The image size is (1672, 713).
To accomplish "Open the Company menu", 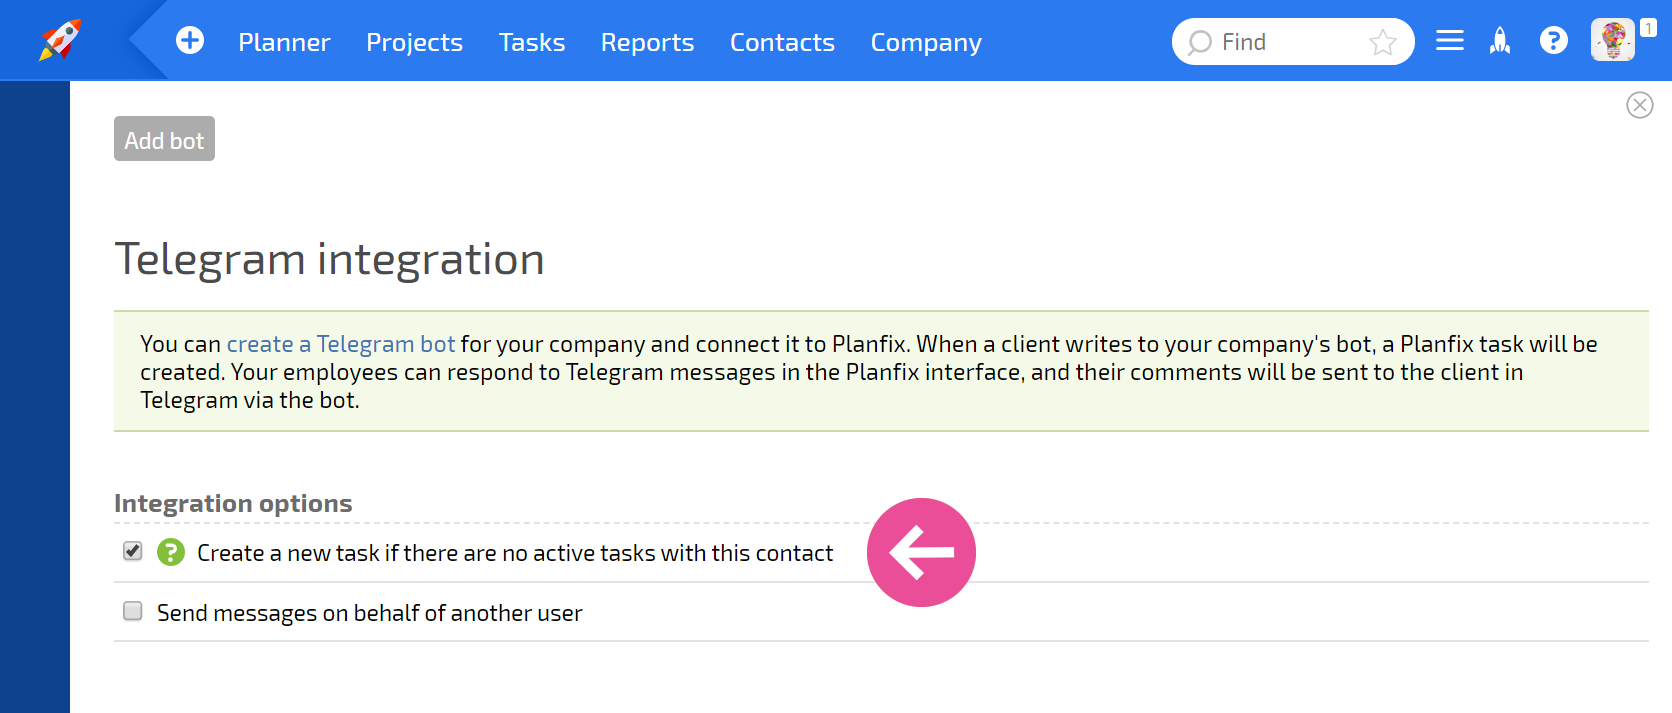I will tap(926, 42).
